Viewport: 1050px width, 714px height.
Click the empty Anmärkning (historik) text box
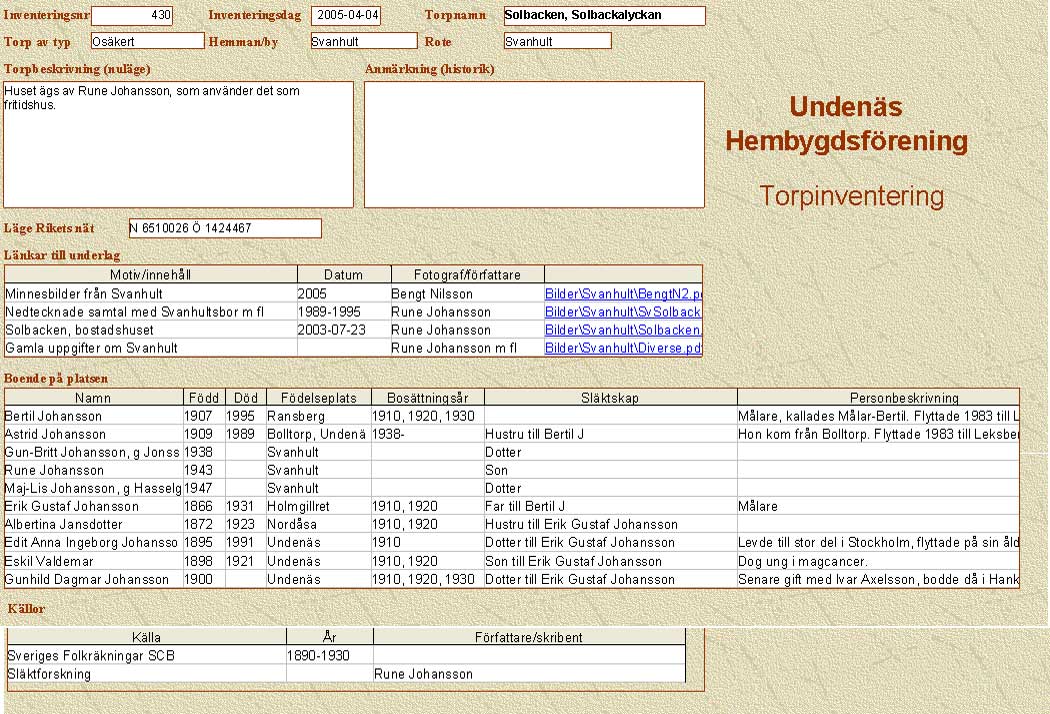coord(534,144)
